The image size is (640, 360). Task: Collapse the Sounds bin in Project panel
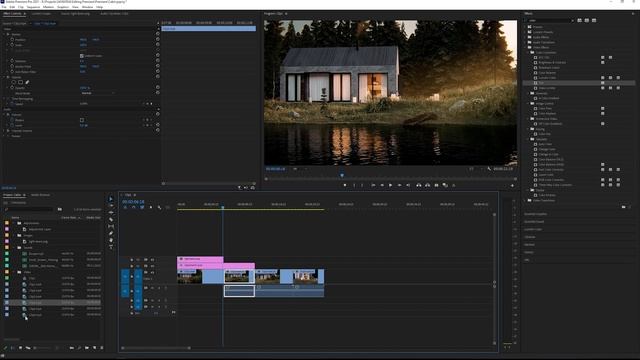(x=14, y=247)
